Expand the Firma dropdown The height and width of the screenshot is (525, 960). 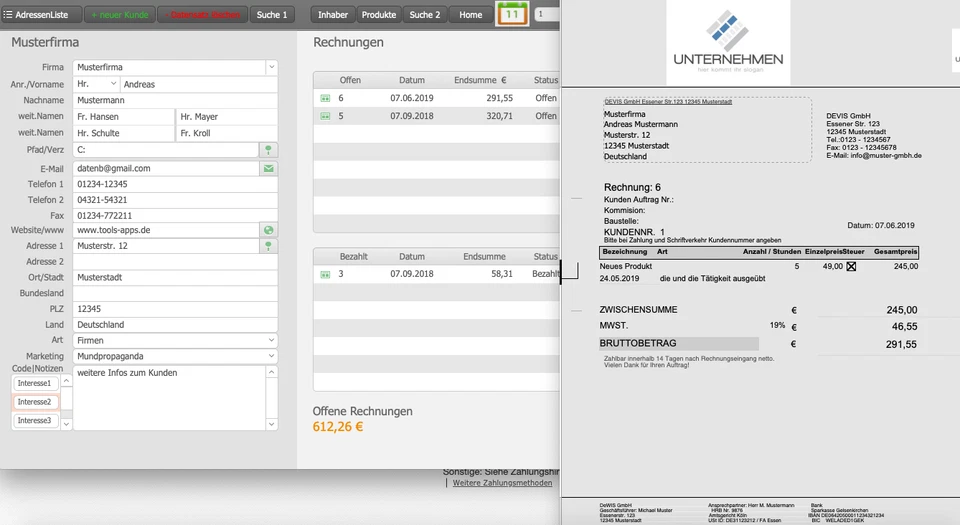coord(271,67)
